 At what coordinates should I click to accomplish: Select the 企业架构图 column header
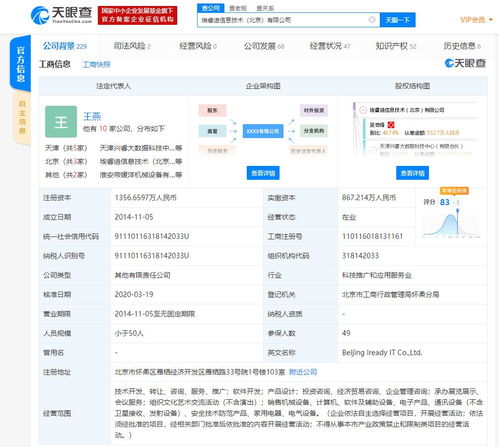[263, 86]
